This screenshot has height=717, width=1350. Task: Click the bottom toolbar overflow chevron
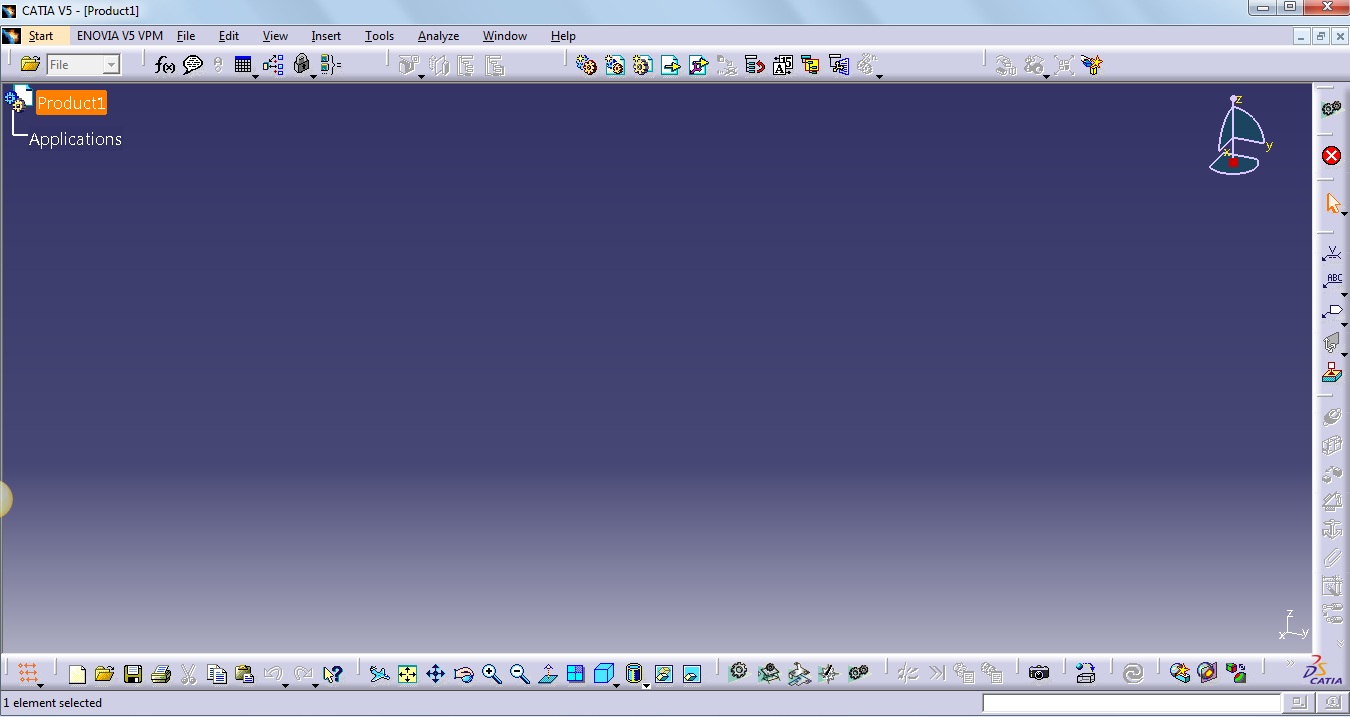click(1290, 664)
